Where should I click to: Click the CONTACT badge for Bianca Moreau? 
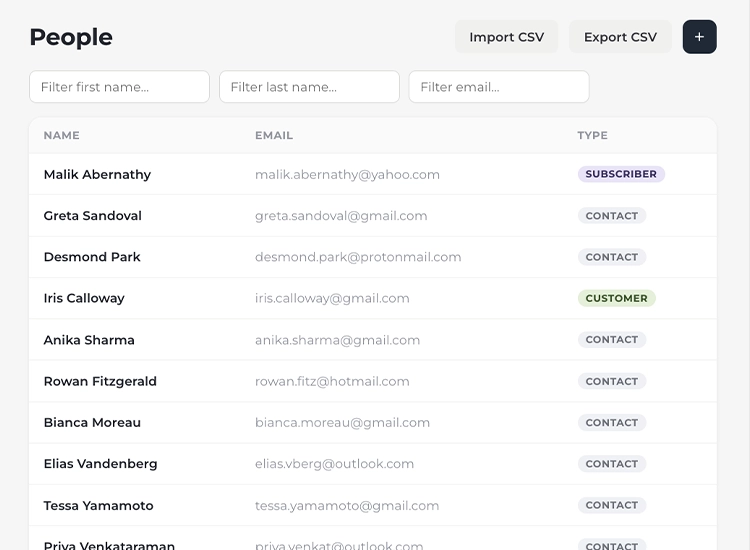612,422
